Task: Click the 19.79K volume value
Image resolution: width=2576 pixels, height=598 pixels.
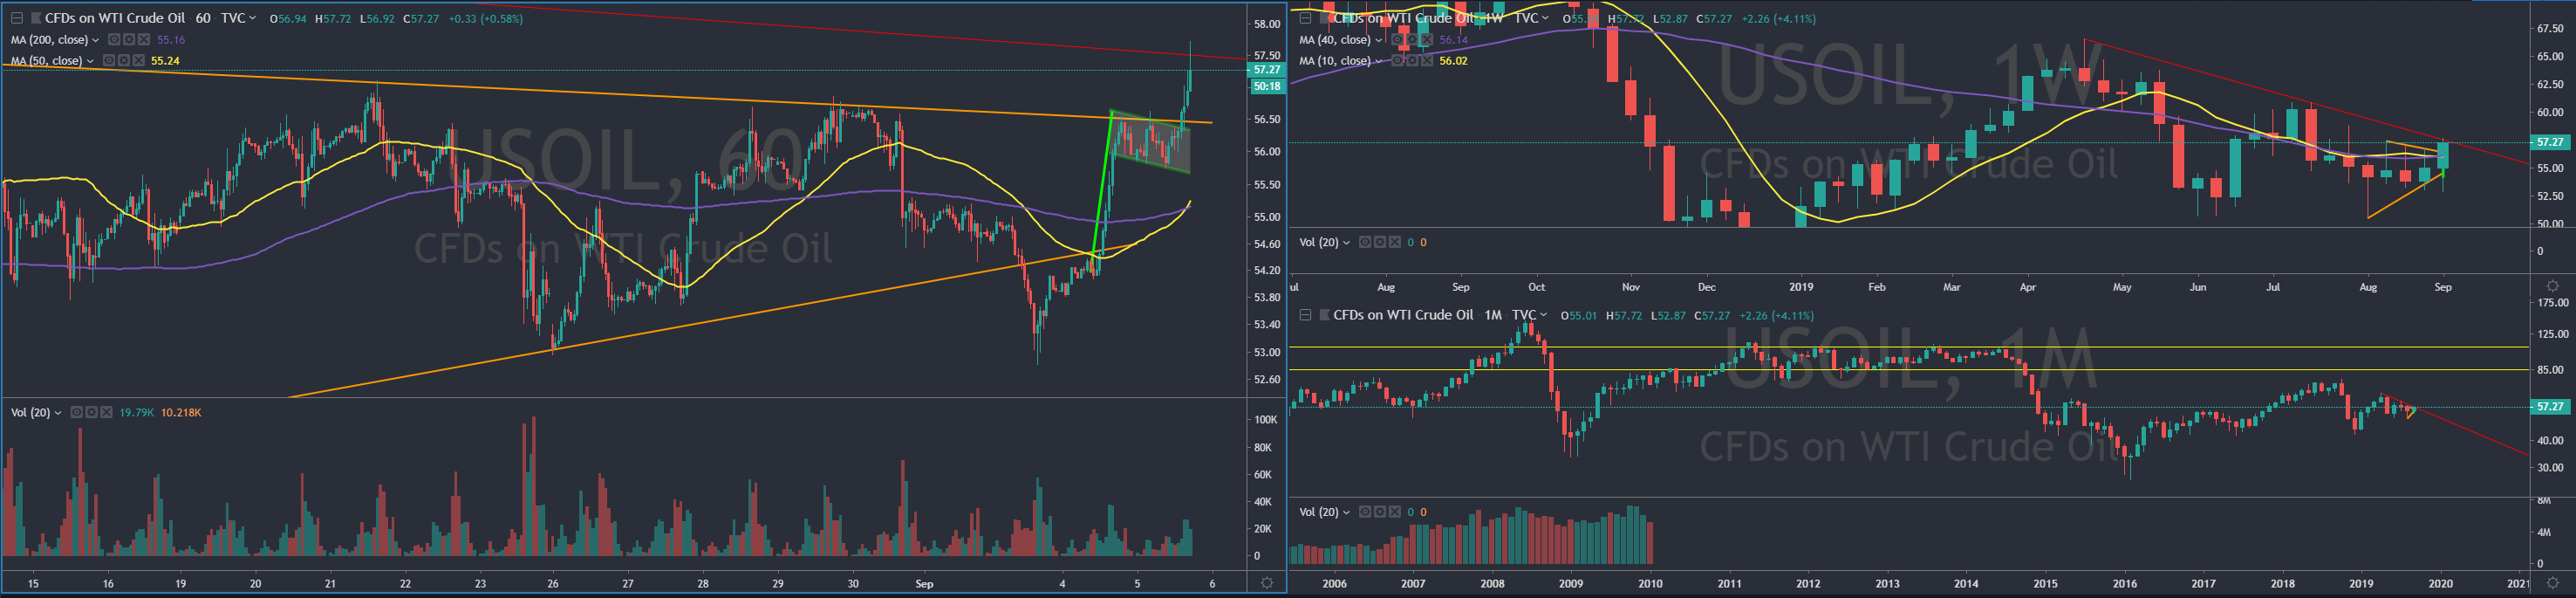Action: pos(137,413)
